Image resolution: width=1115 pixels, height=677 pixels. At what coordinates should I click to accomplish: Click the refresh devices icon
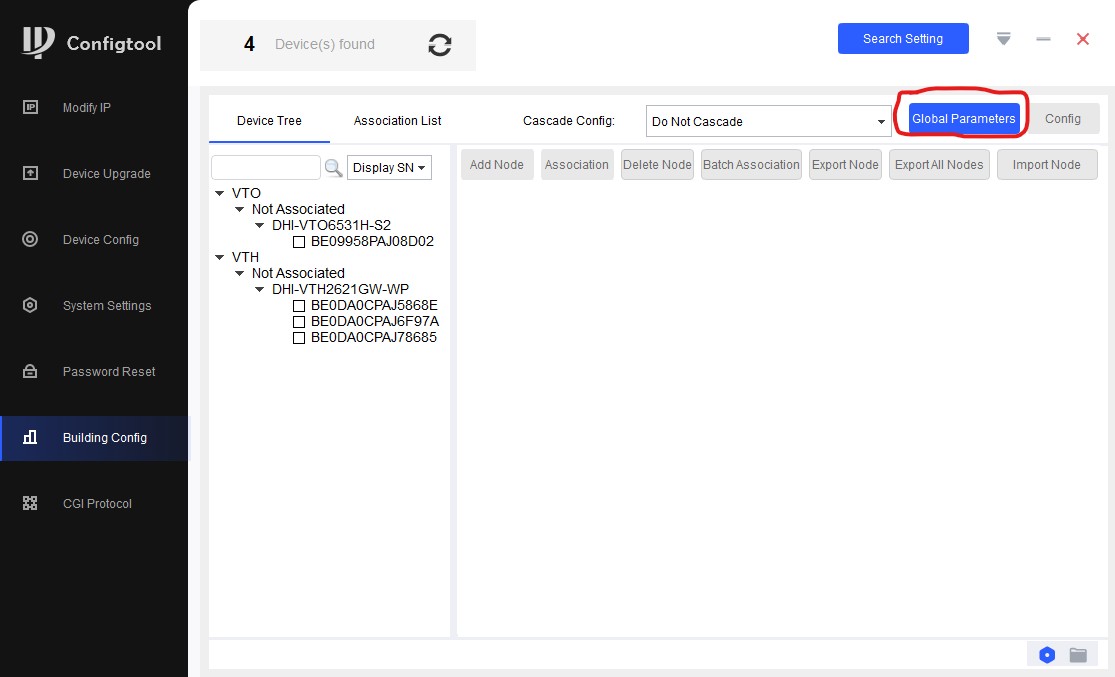[x=439, y=45]
